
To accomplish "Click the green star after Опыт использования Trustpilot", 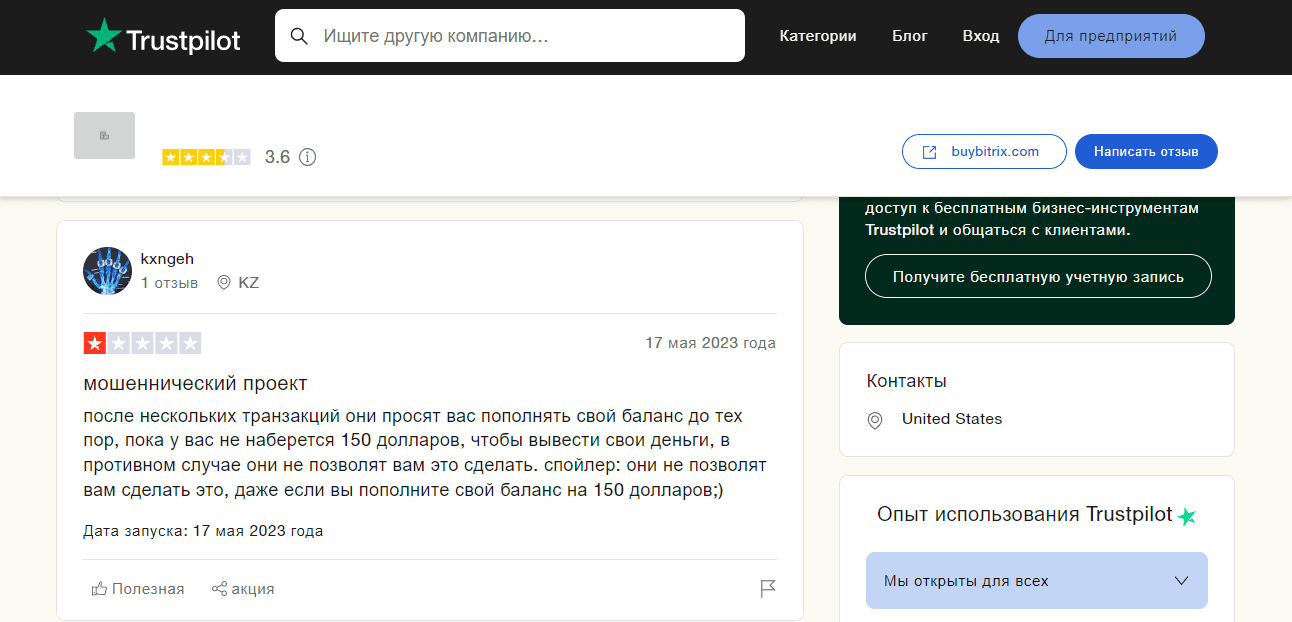I will click(1186, 516).
